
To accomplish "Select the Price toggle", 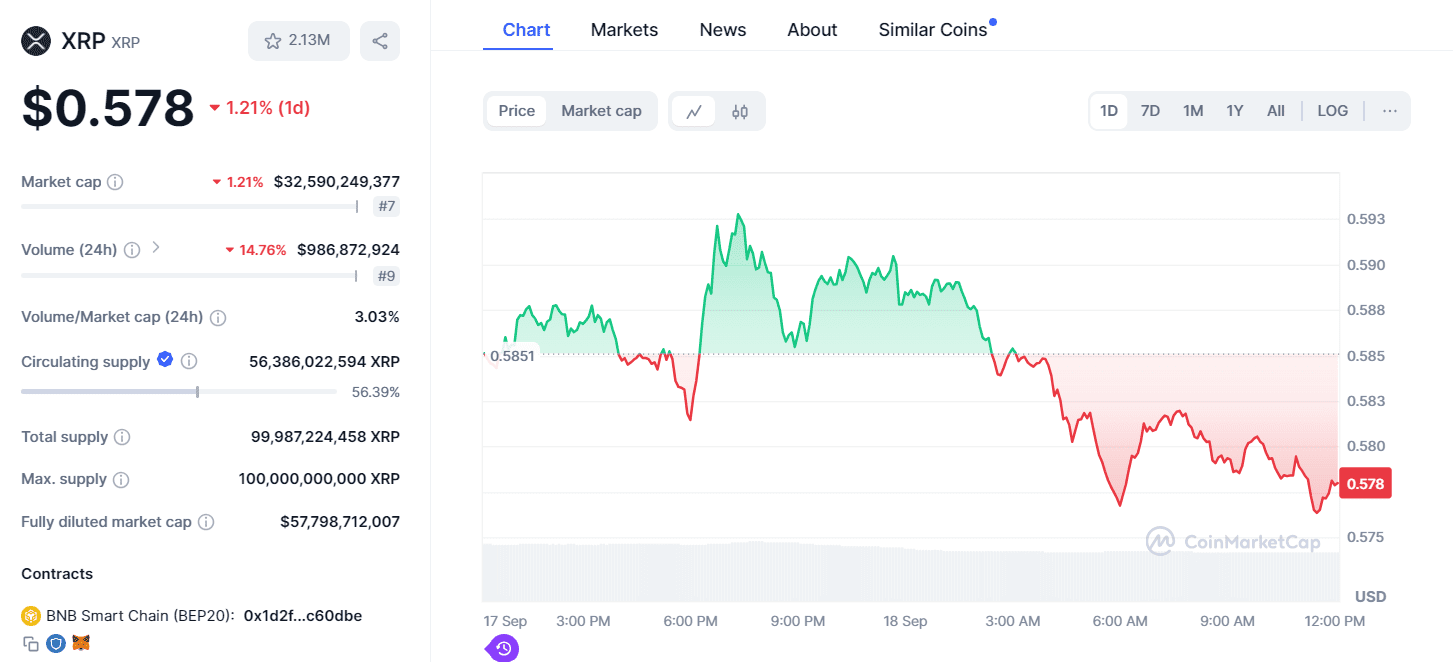I will [517, 110].
